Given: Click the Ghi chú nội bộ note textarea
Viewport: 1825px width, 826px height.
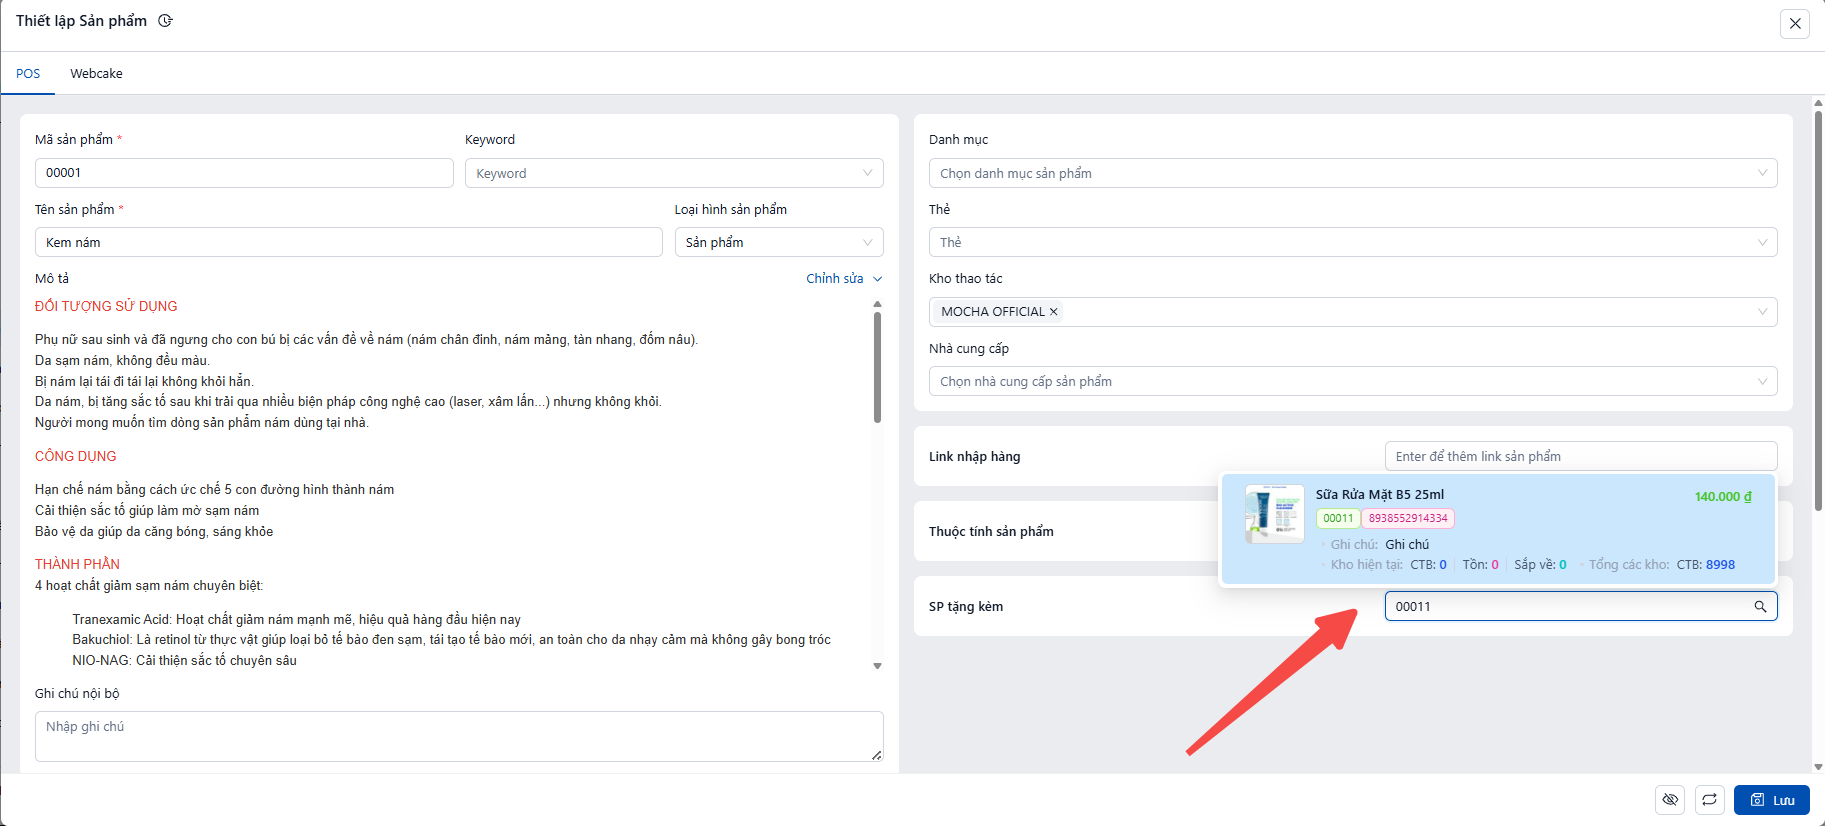Looking at the screenshot, I should (458, 736).
